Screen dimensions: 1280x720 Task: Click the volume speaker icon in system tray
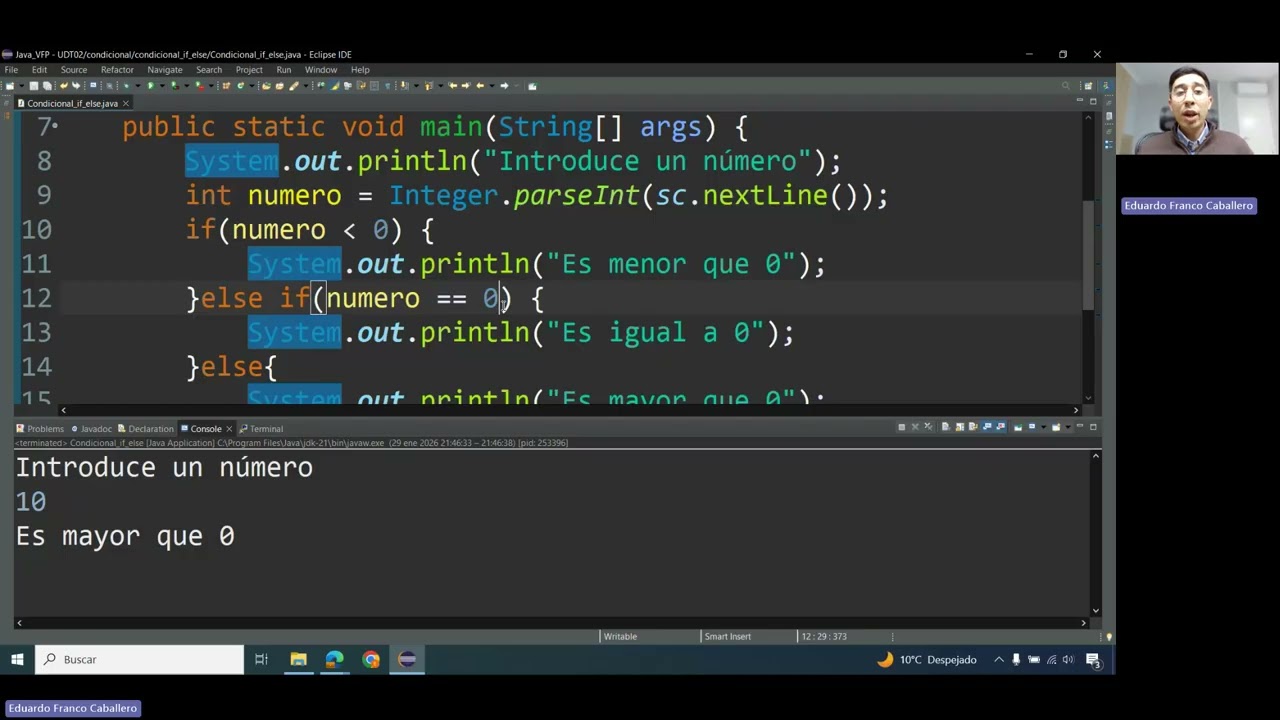[x=1068, y=659]
